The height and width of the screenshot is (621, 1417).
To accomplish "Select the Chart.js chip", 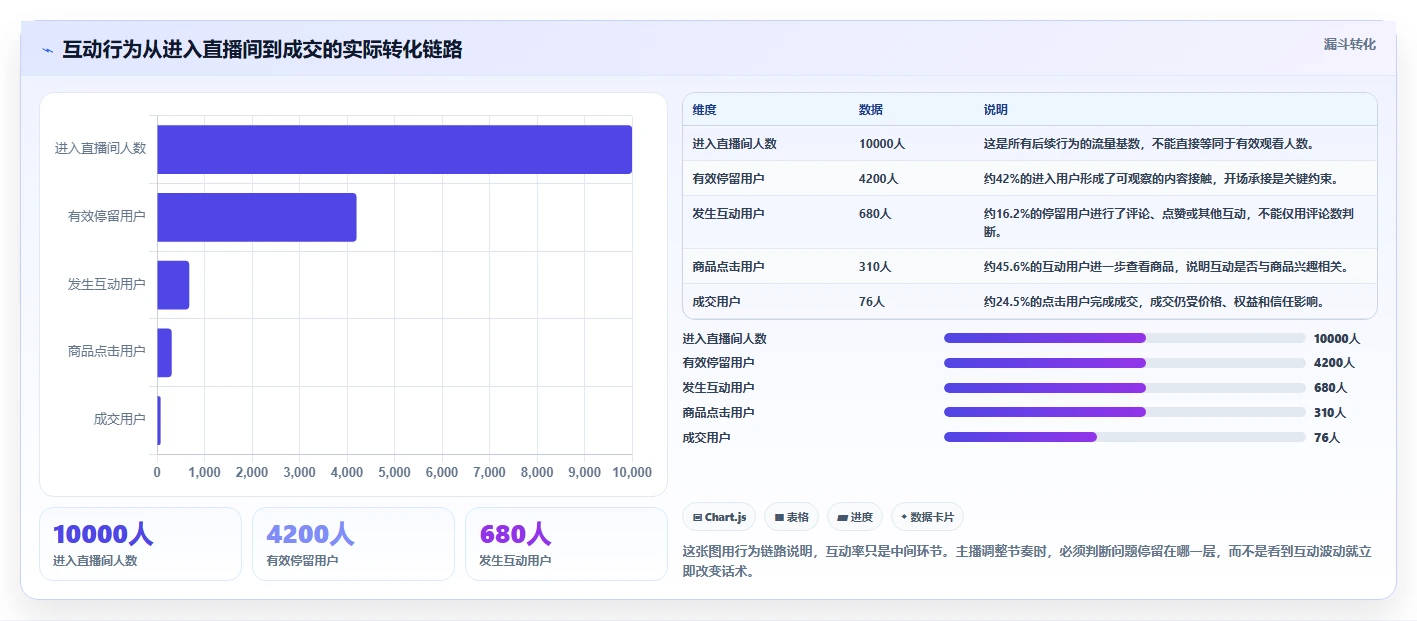I will [x=719, y=517].
